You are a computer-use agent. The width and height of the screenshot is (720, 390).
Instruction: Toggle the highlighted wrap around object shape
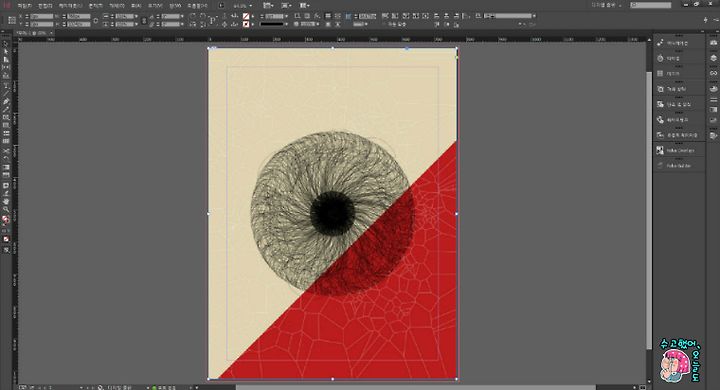[x=348, y=16]
